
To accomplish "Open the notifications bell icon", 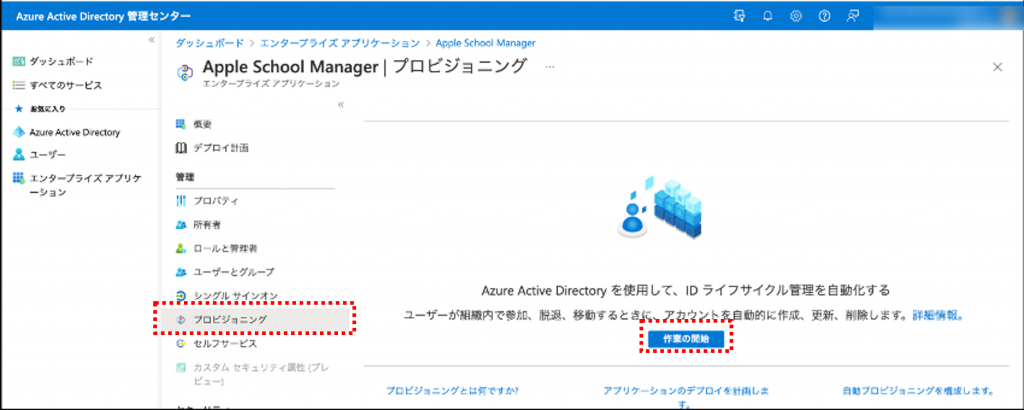I will click(767, 16).
